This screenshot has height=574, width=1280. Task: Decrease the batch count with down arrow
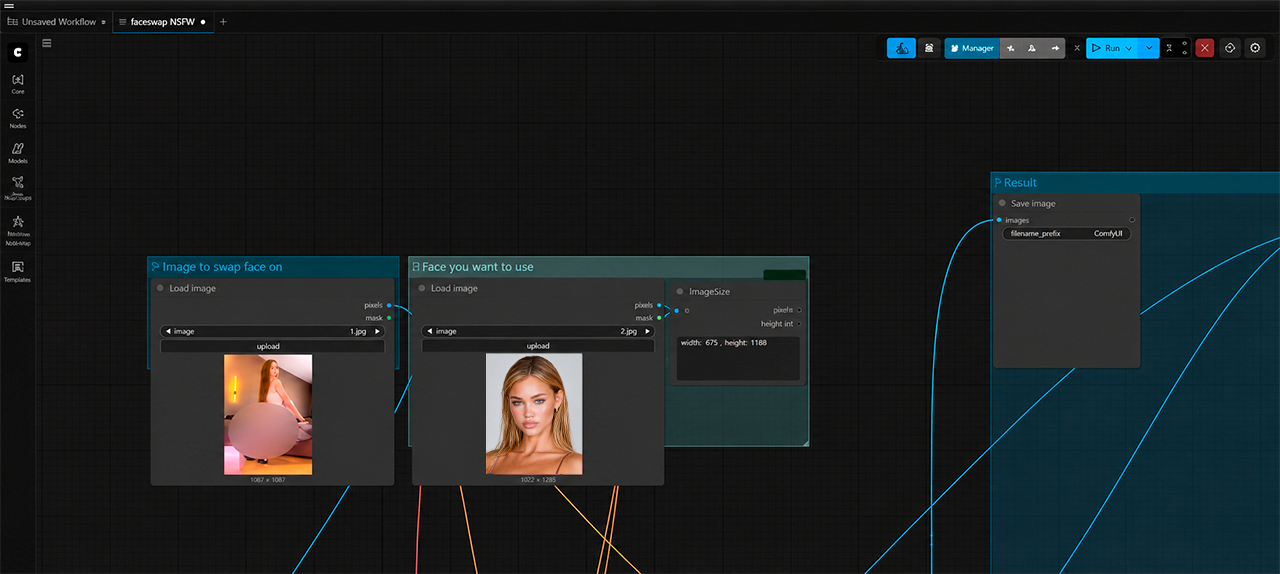[x=1185, y=53]
